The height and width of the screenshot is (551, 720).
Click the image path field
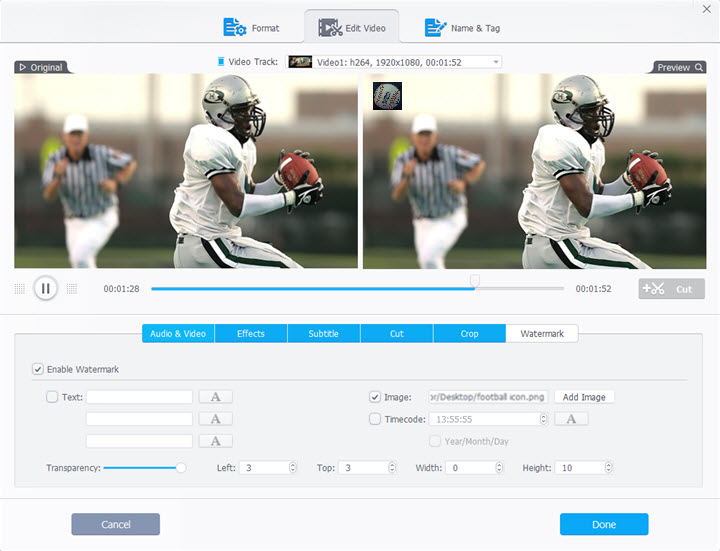click(489, 397)
